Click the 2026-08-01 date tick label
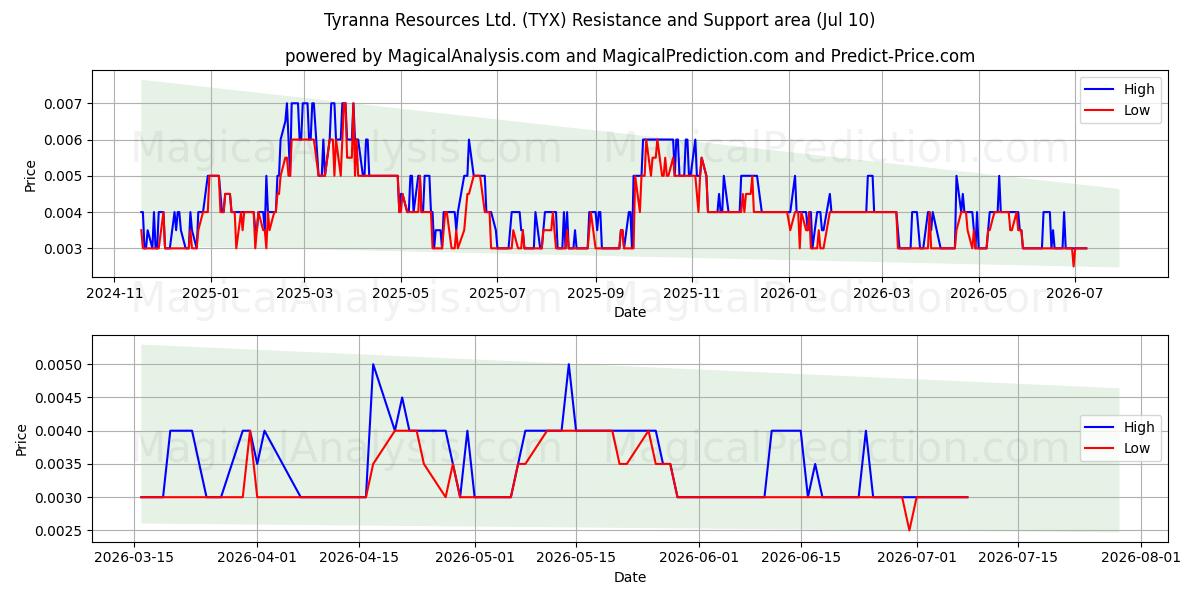This screenshot has width=1200, height=600. [x=1141, y=558]
